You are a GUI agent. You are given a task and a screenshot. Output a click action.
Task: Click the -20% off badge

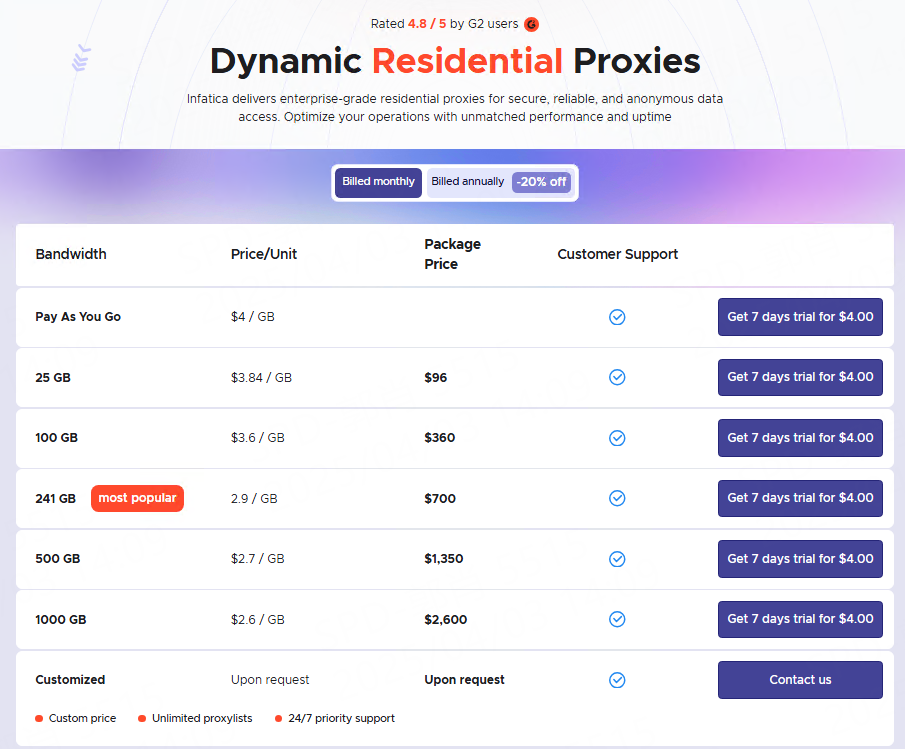pyautogui.click(x=541, y=183)
